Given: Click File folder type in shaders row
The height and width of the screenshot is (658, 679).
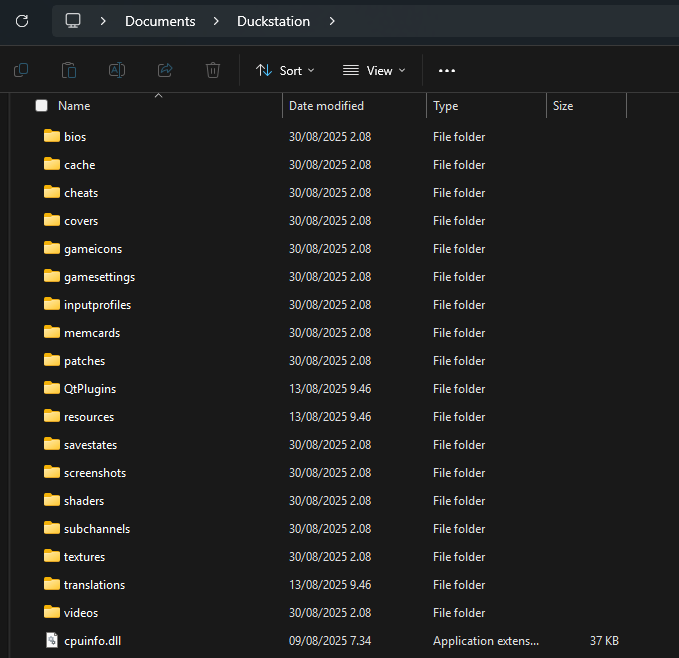Looking at the screenshot, I should click(459, 501).
